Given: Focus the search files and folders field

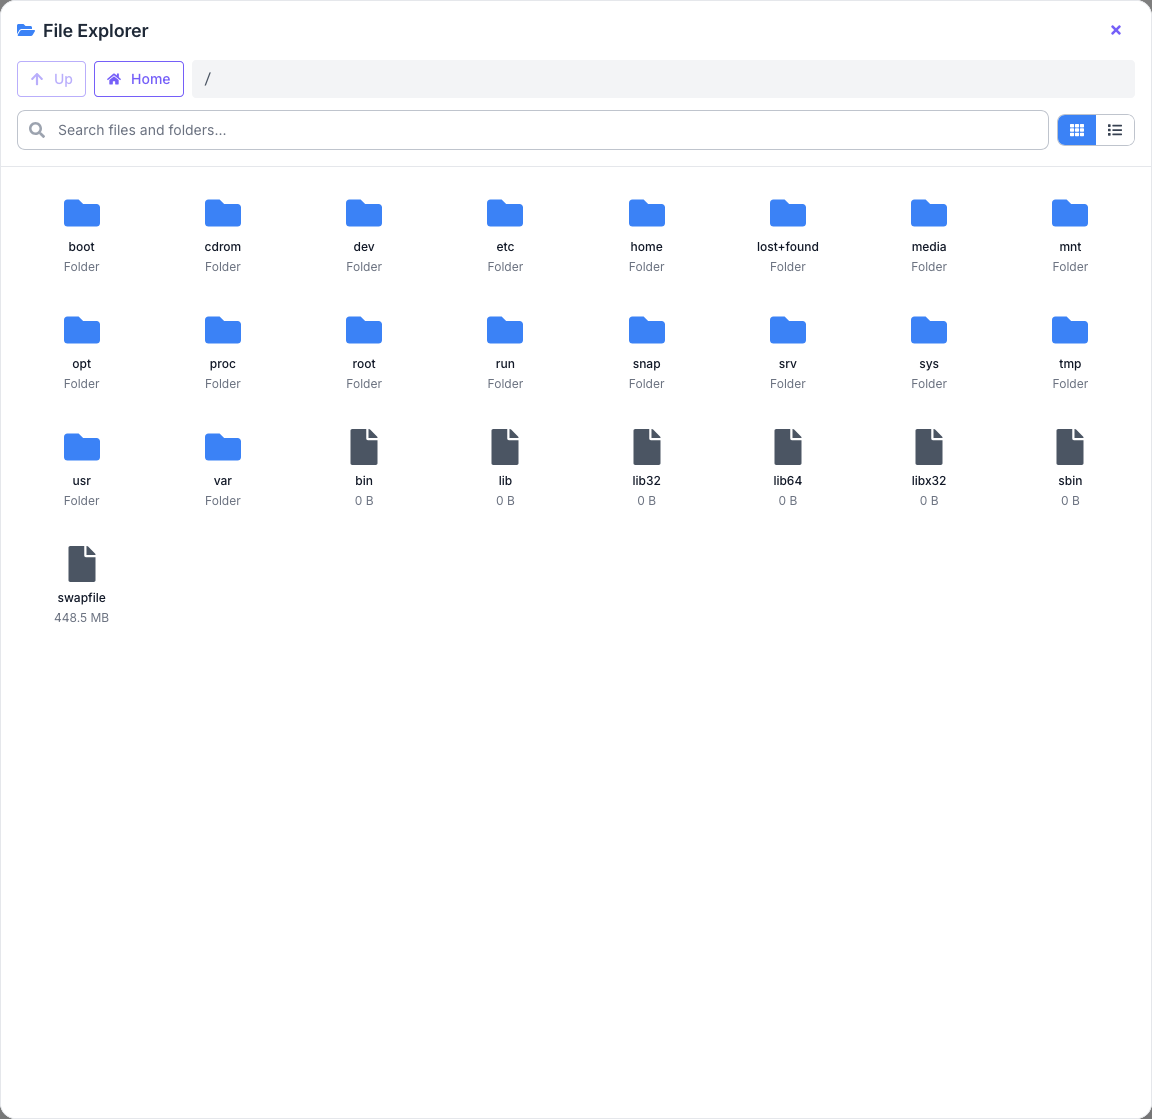Looking at the screenshot, I should 533,130.
